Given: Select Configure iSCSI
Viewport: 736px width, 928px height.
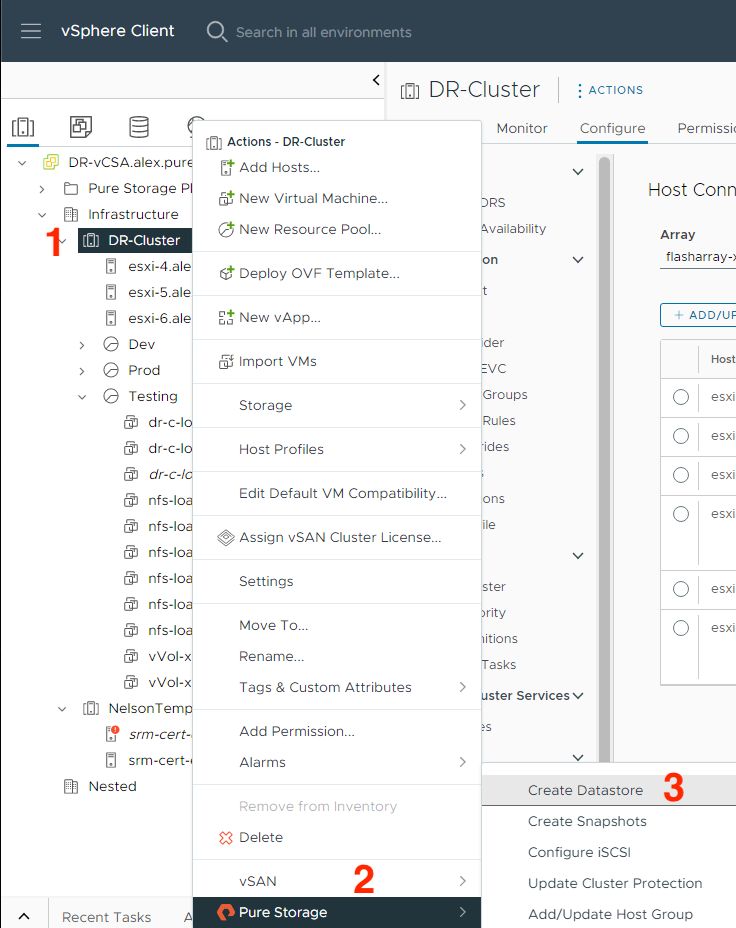Looking at the screenshot, I should pos(579,852).
